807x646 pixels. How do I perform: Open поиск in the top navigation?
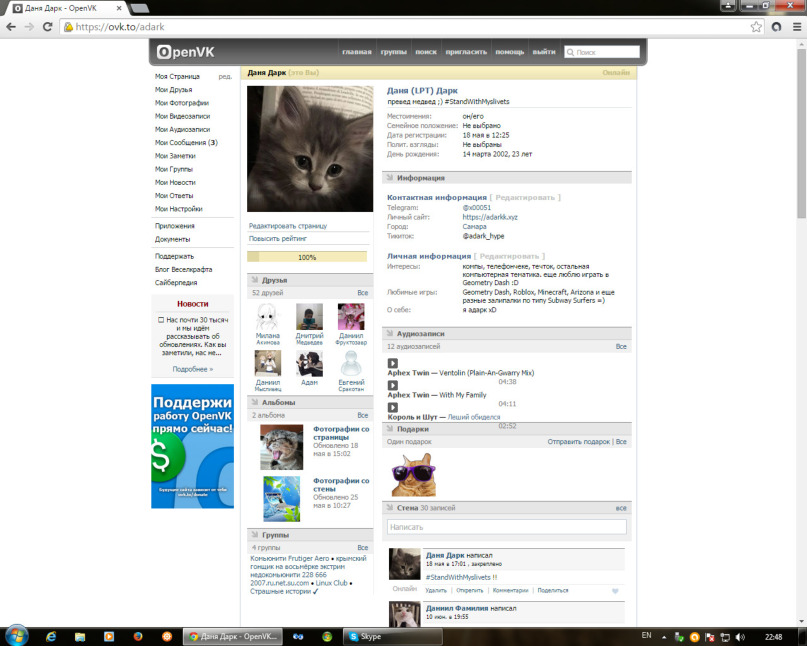(x=426, y=52)
